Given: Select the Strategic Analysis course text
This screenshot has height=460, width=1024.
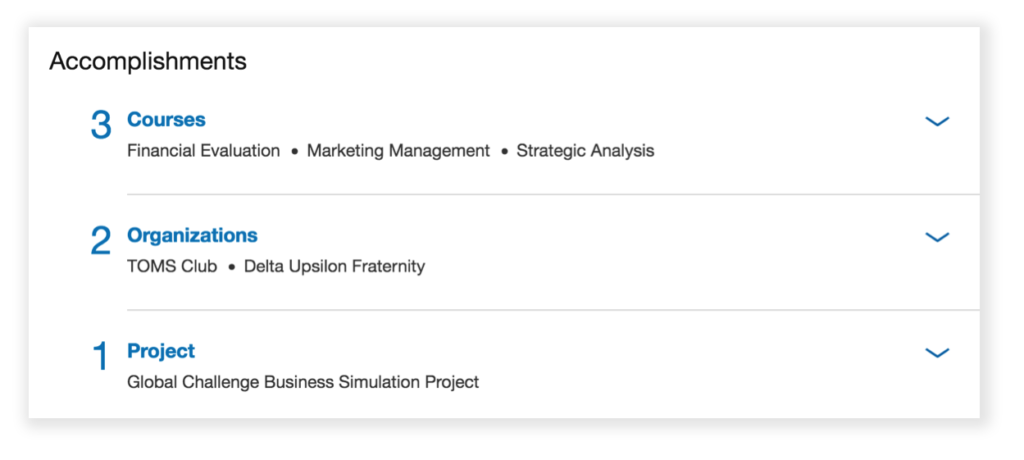Looking at the screenshot, I should pyautogui.click(x=585, y=151).
